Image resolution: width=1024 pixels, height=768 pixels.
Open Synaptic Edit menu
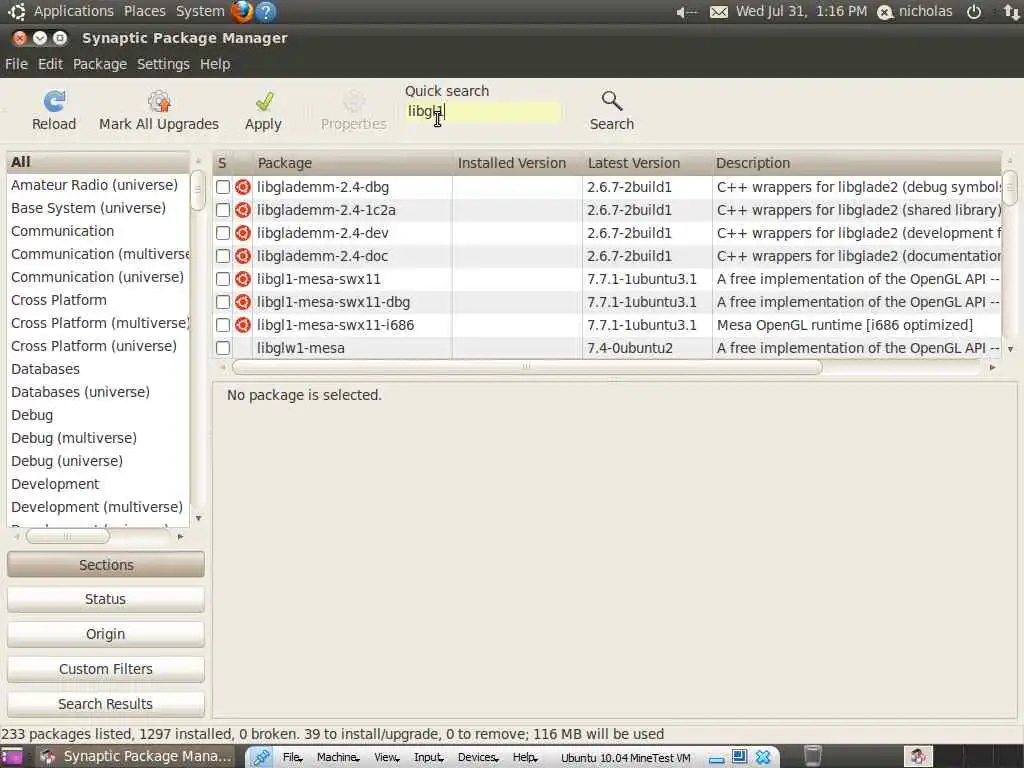pos(50,64)
